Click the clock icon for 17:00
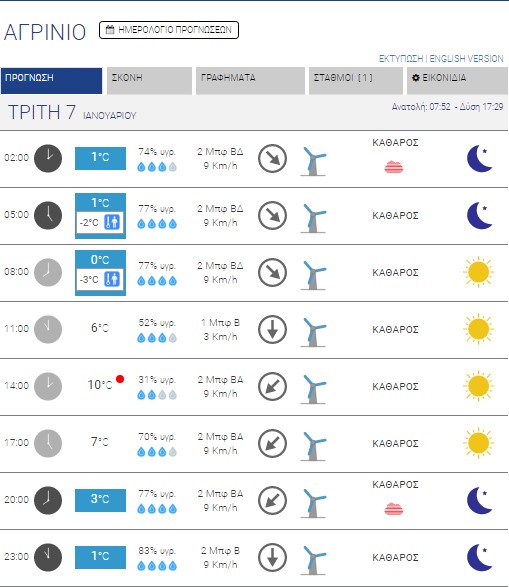This screenshot has width=509, height=587. 48,443
